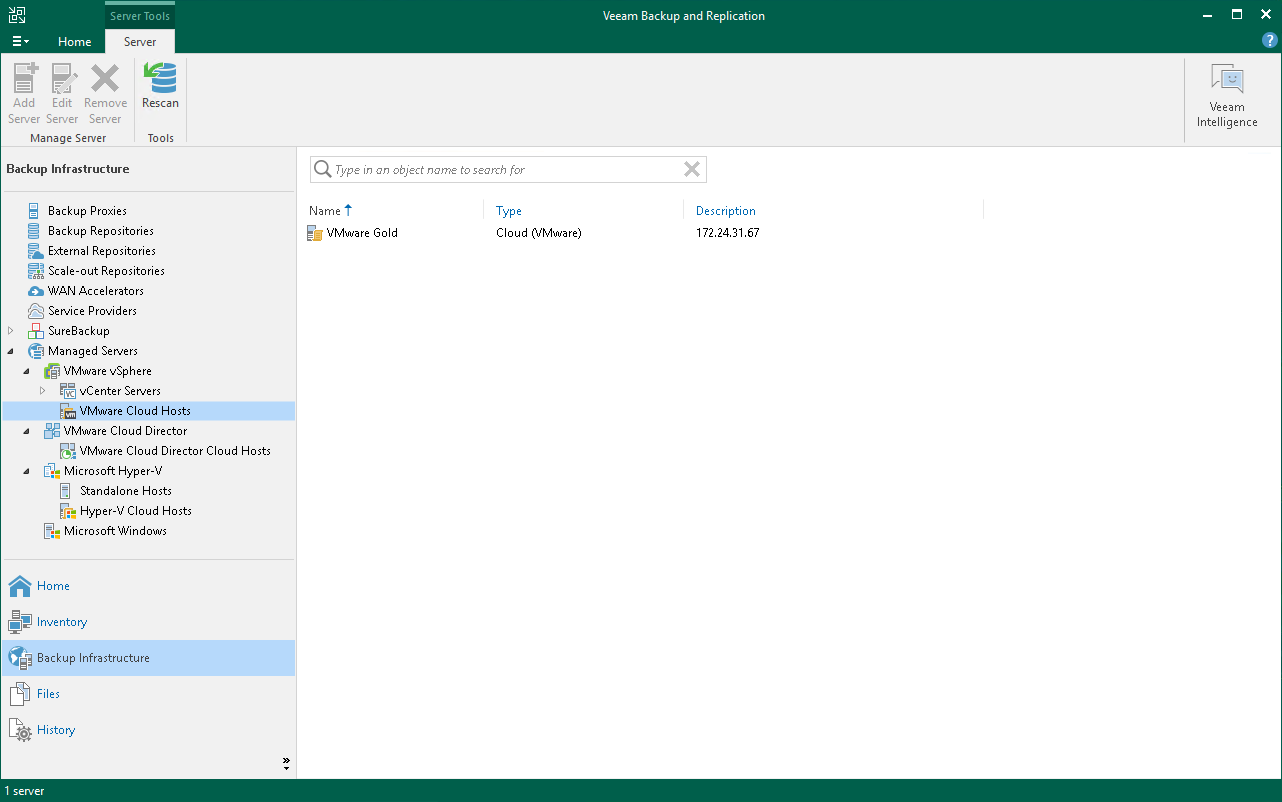Click the Microsoft Windows icon
Image resolution: width=1282 pixels, height=802 pixels.
52,531
